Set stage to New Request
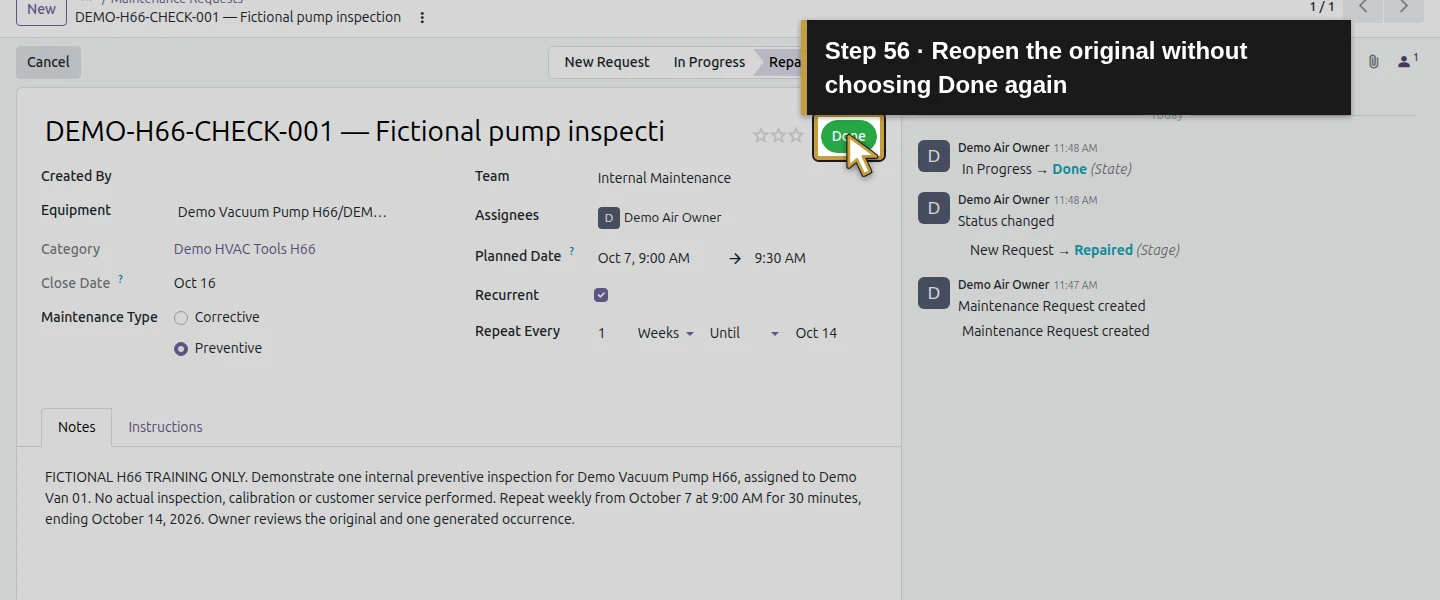 point(606,62)
